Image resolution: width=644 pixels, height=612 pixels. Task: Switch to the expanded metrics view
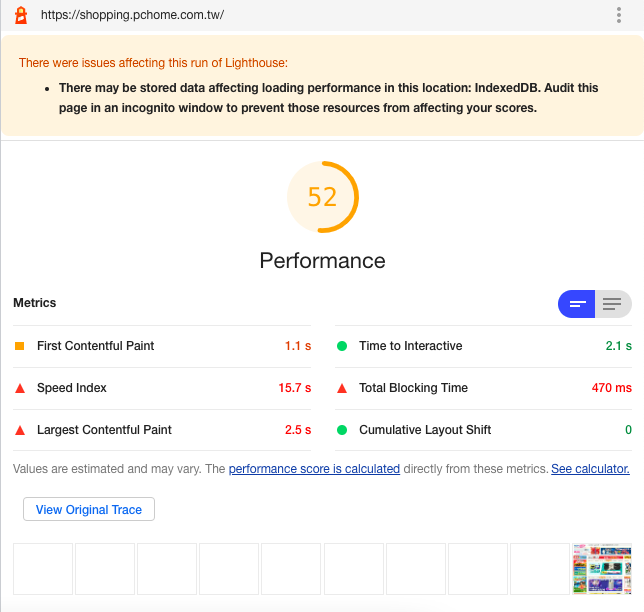(x=613, y=304)
